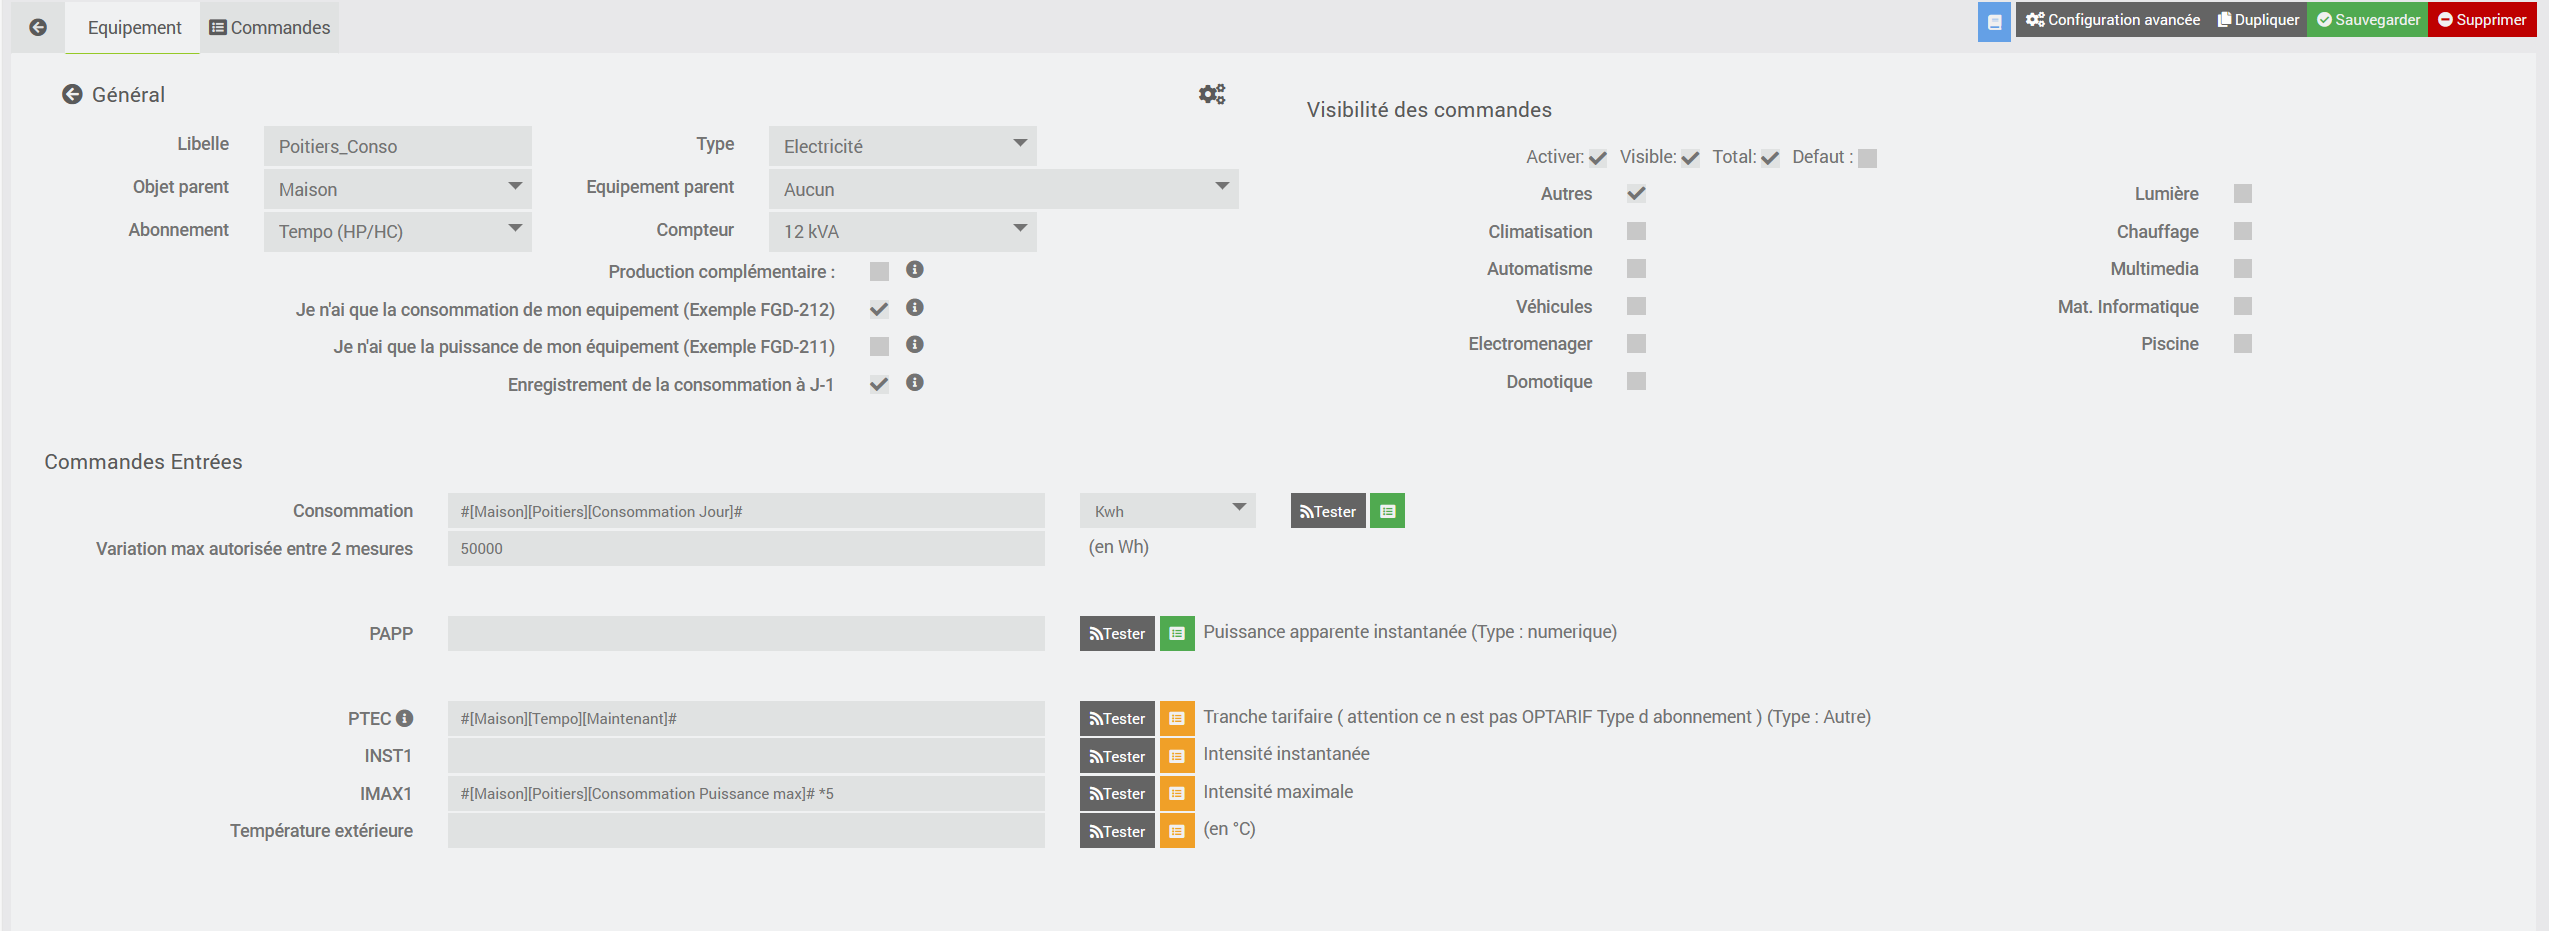Click green list icon on Consommation row
The image size is (2549, 931).
point(1387,511)
